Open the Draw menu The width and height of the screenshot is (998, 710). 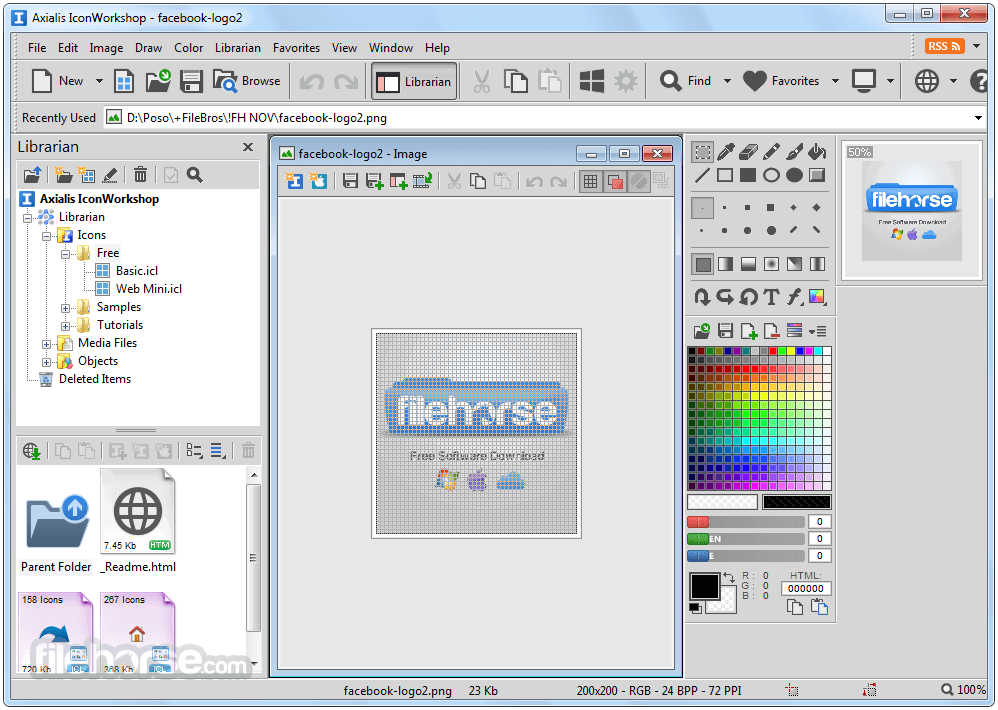point(148,47)
